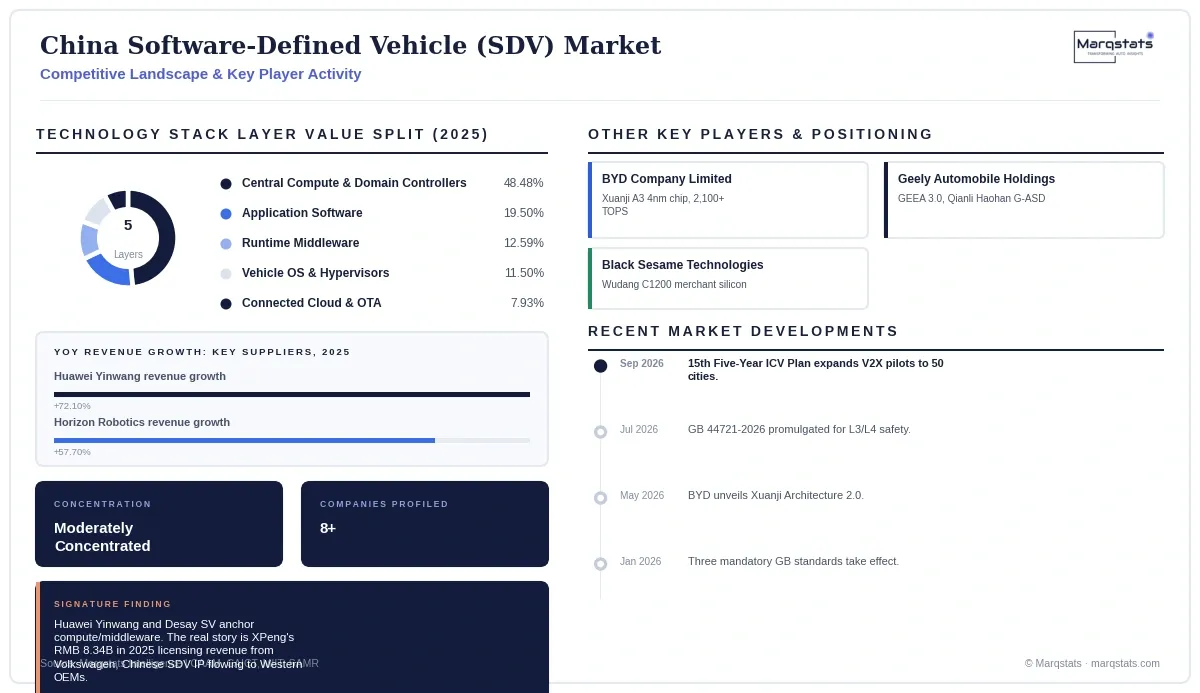Click GB 44721-2026 promulgated entry text
The height and width of the screenshot is (693, 1200).
[x=799, y=429]
